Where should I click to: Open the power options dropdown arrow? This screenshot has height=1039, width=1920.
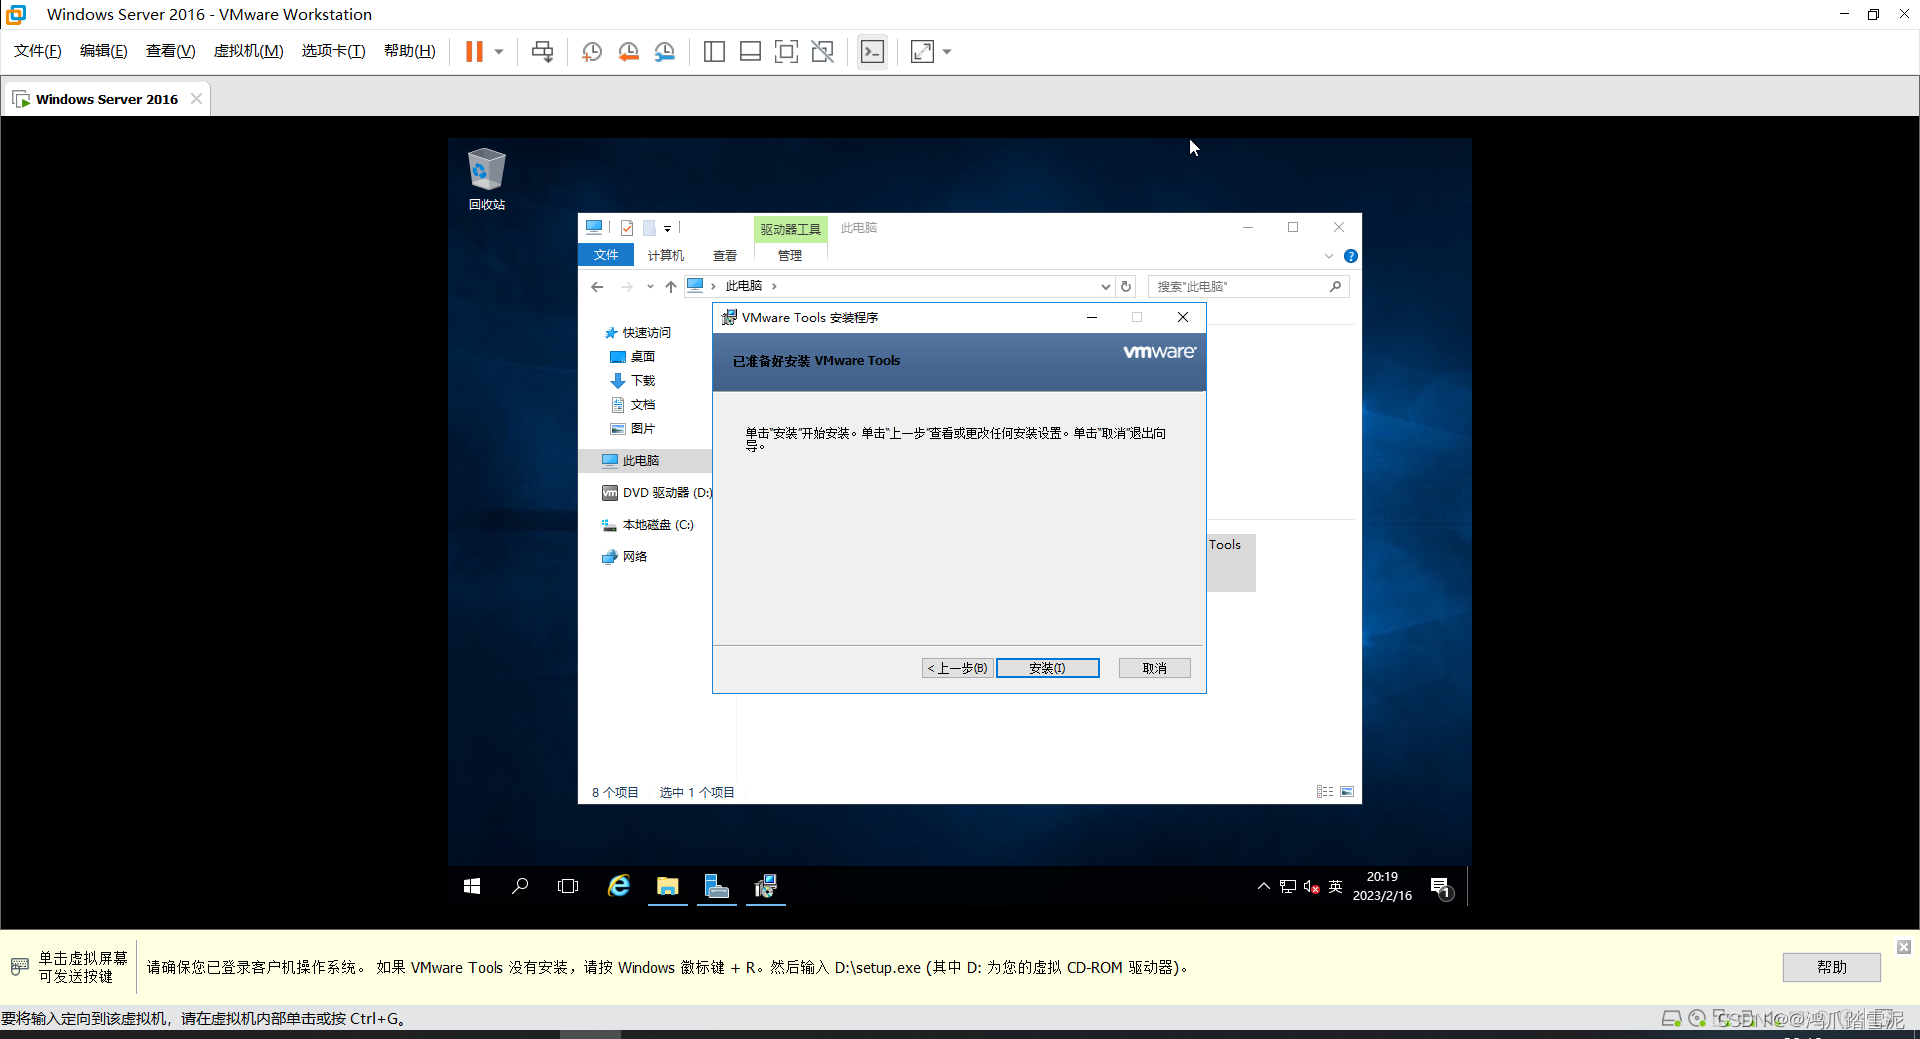(x=498, y=52)
